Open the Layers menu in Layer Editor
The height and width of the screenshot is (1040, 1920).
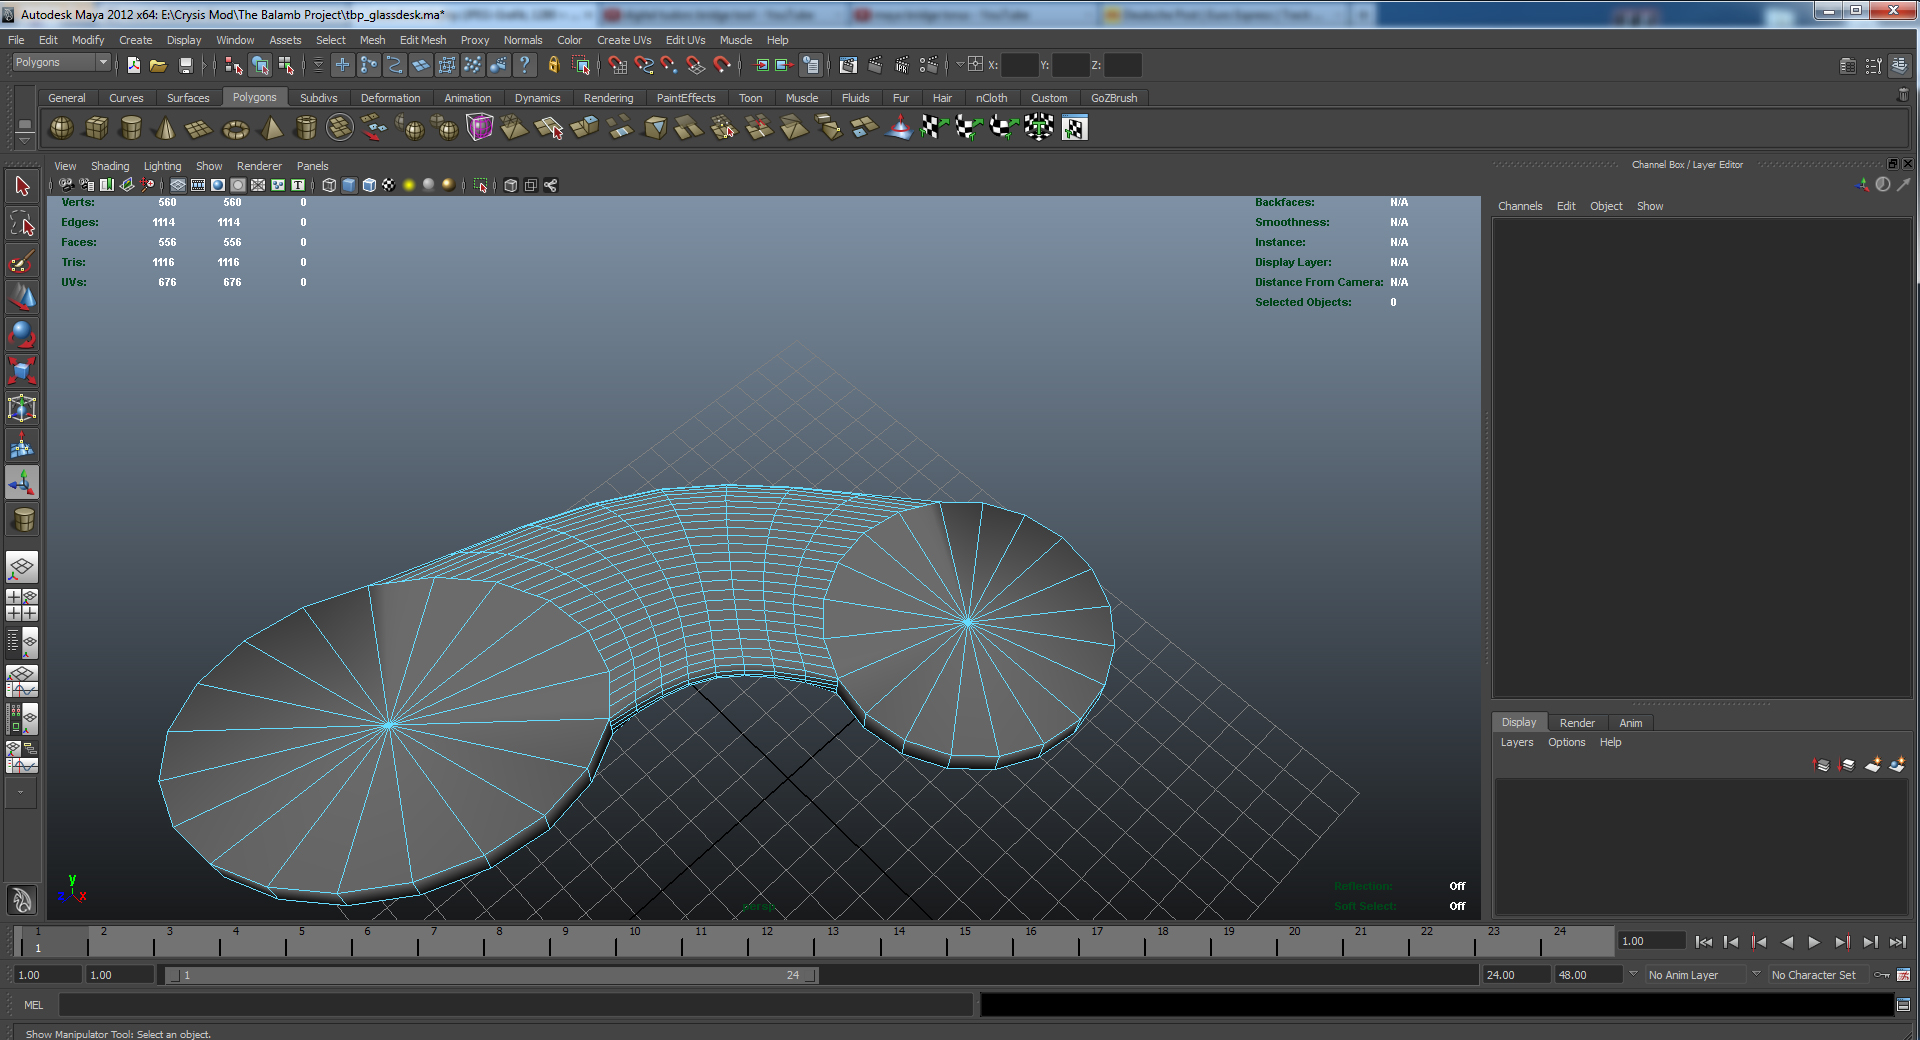pos(1516,742)
